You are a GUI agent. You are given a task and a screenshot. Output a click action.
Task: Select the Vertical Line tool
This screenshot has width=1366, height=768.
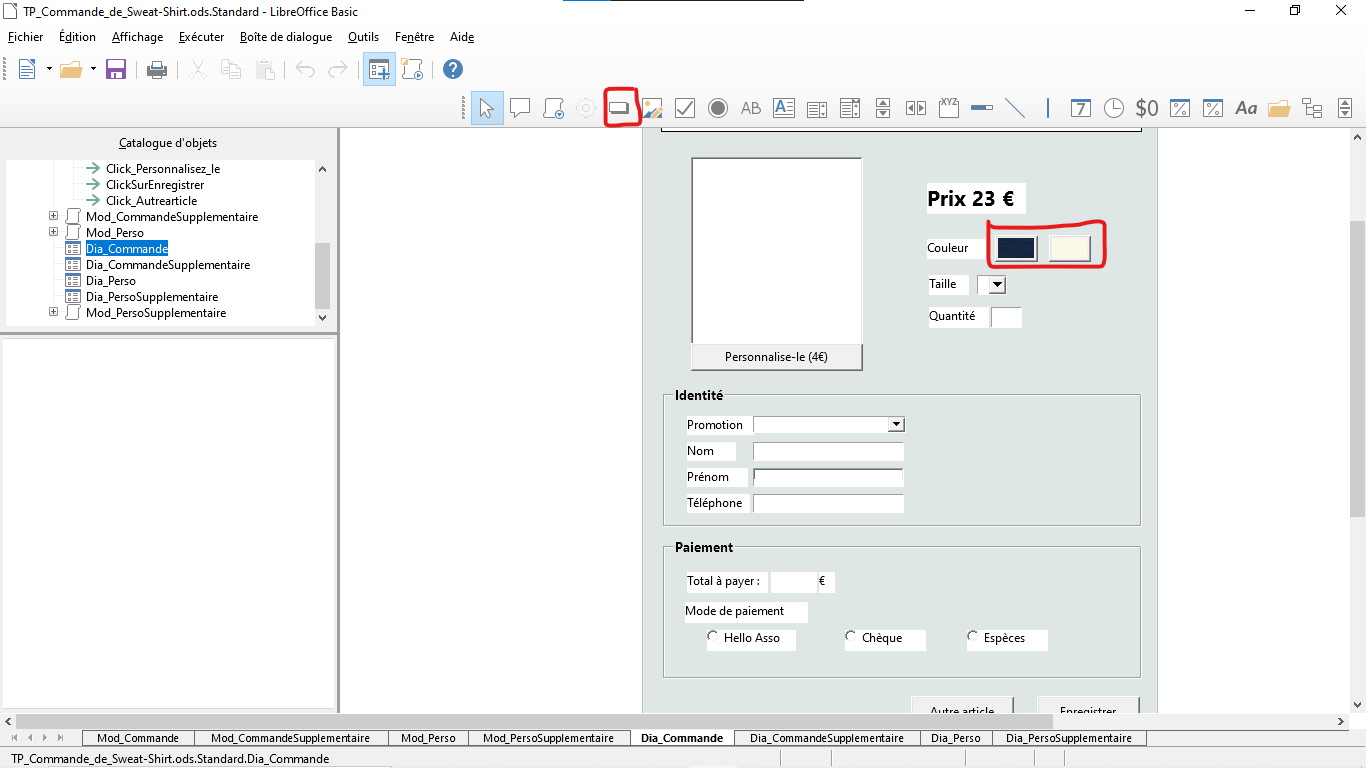click(1048, 108)
